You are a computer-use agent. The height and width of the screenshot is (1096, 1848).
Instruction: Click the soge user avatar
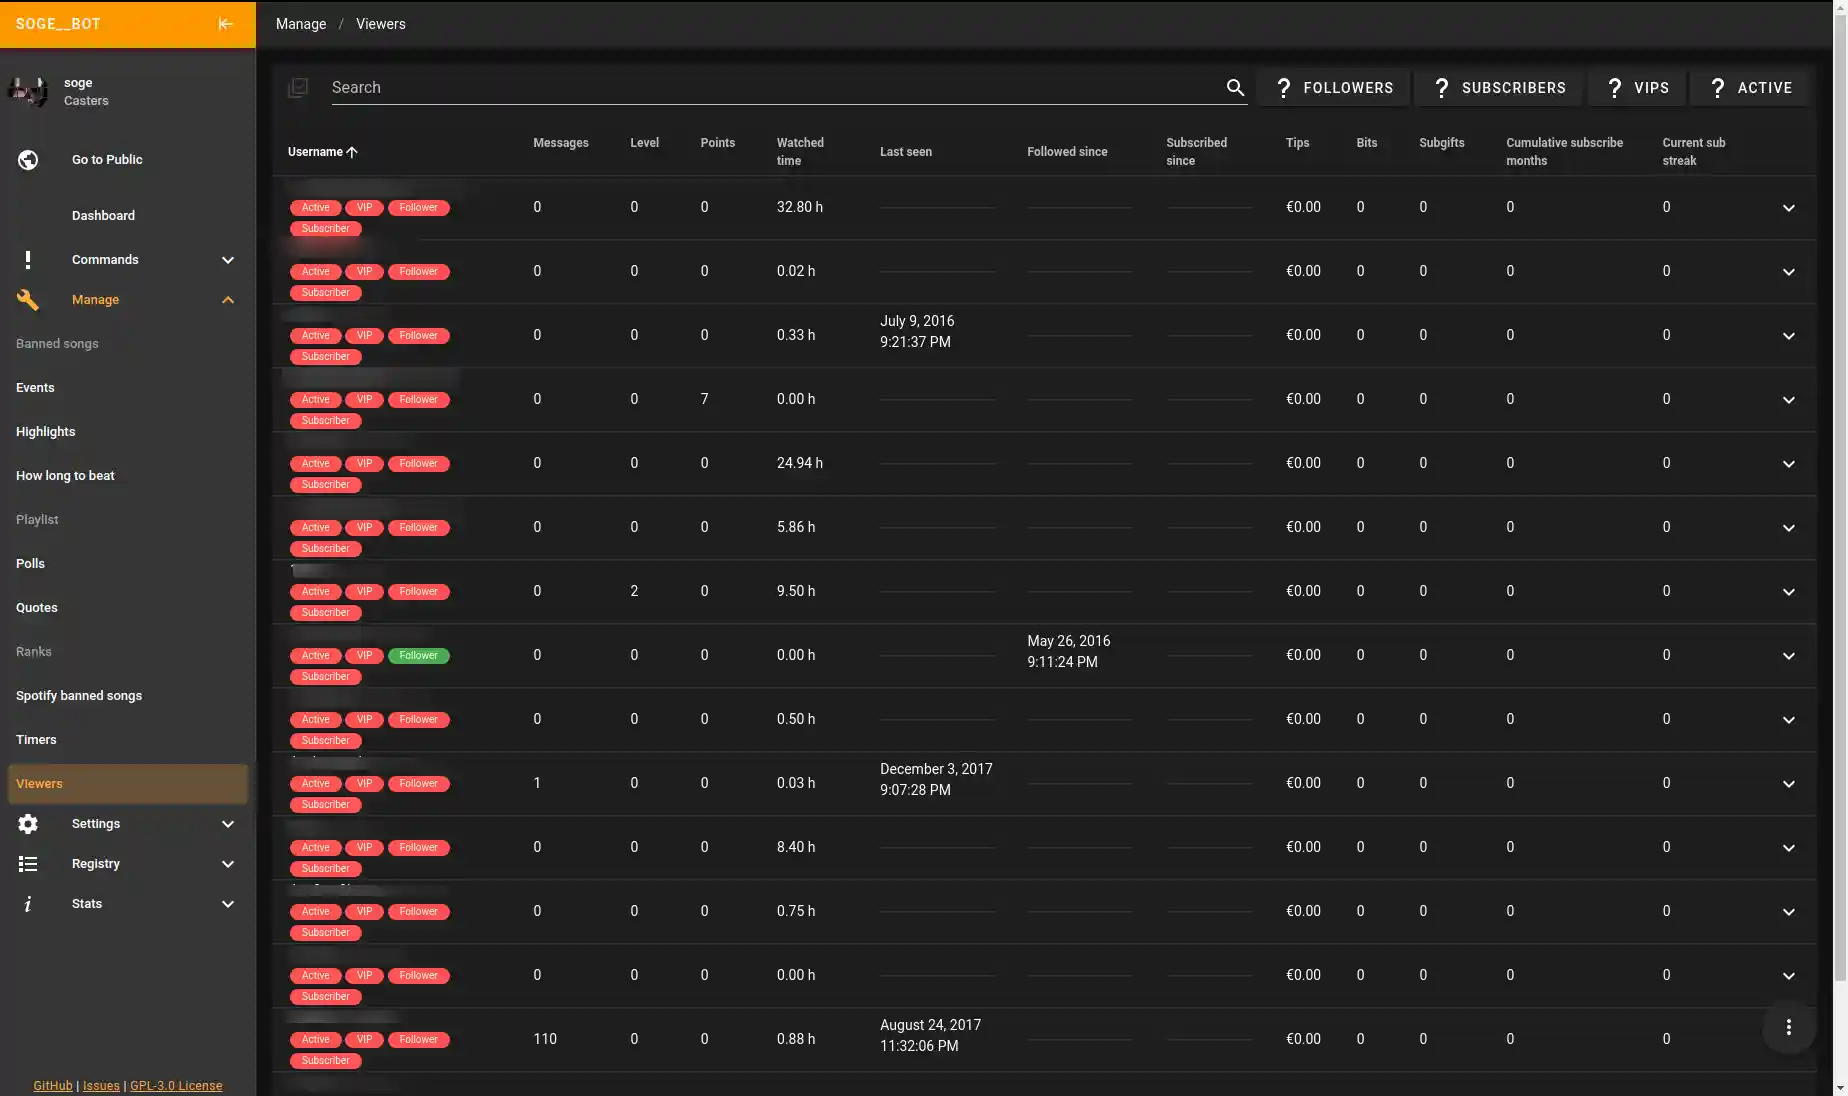(x=28, y=91)
